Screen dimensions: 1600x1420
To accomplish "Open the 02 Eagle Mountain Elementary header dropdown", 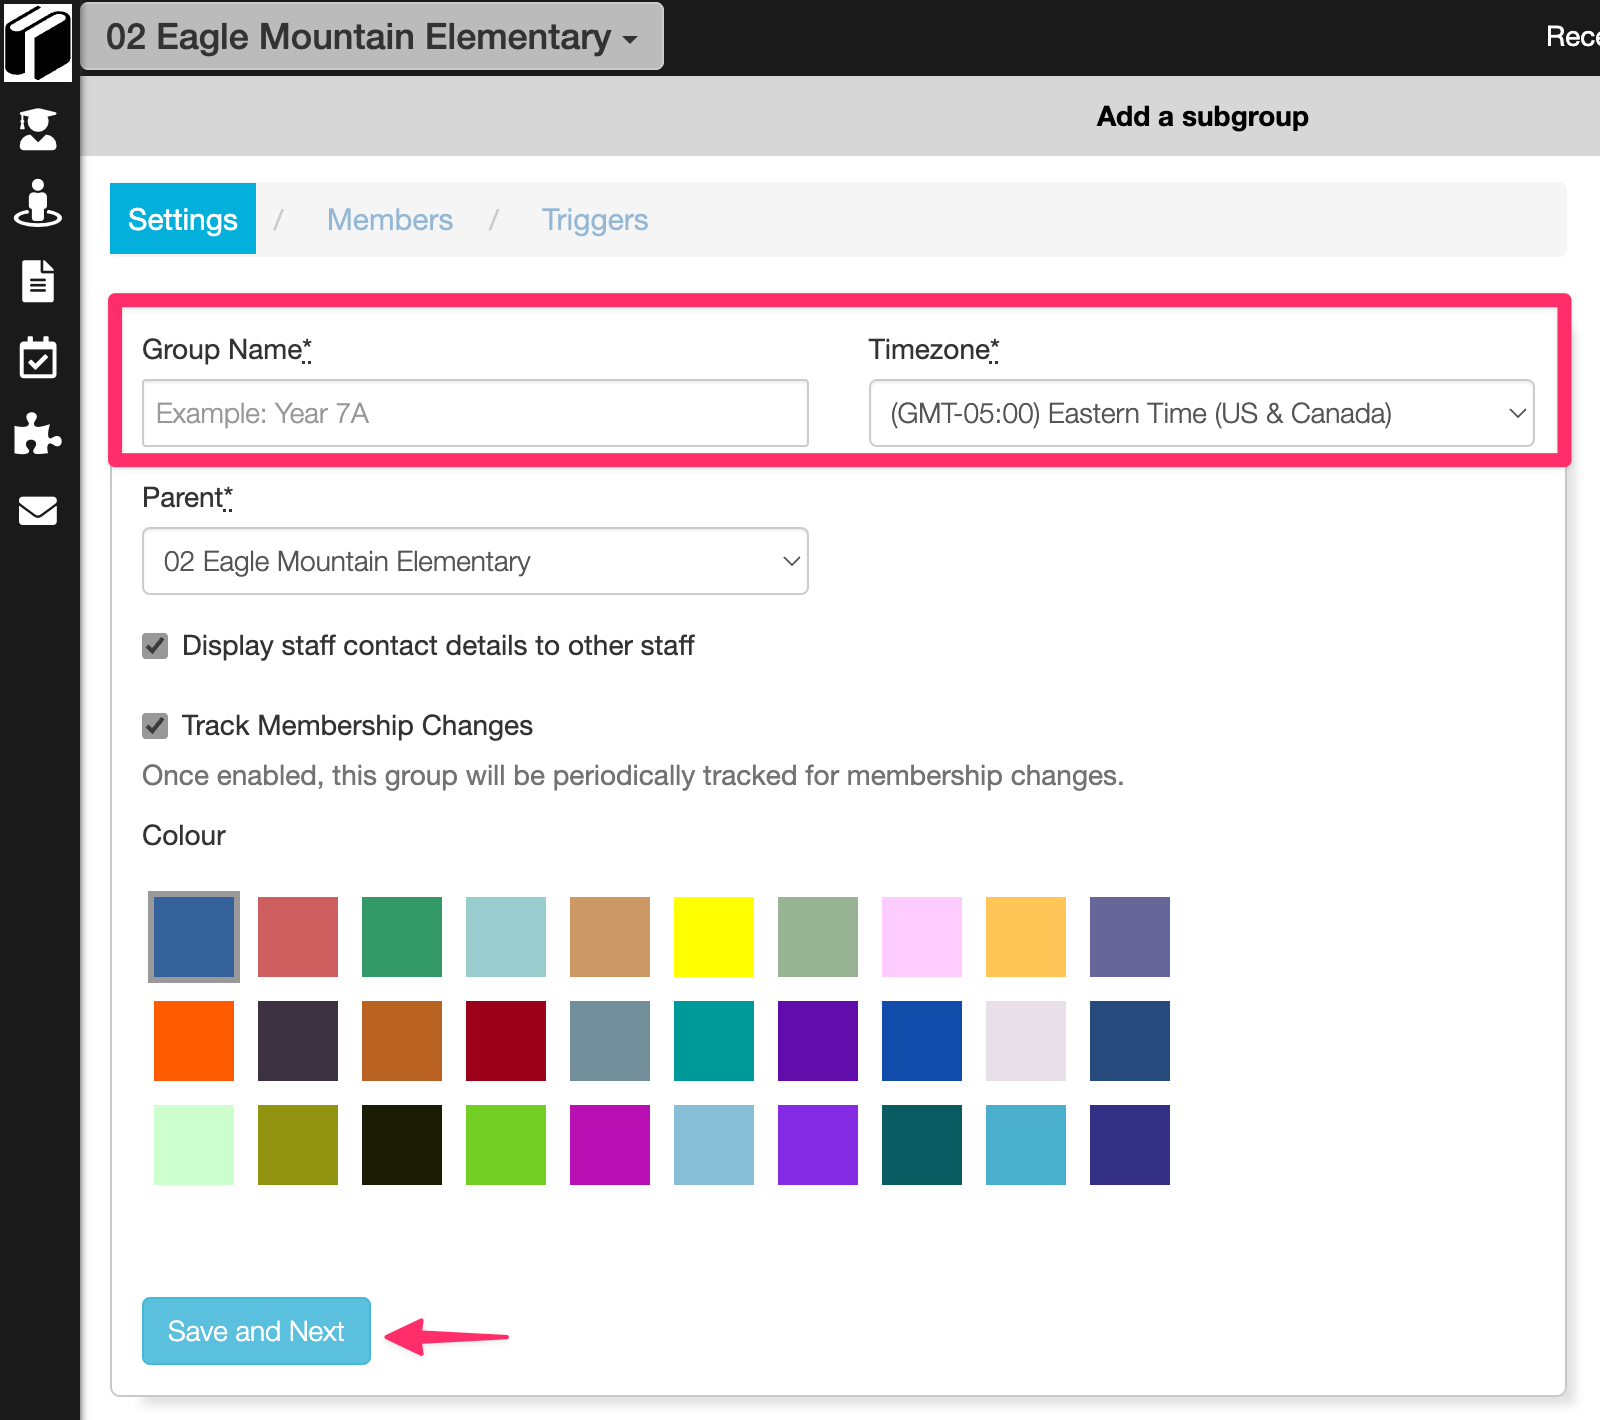I will (x=372, y=37).
